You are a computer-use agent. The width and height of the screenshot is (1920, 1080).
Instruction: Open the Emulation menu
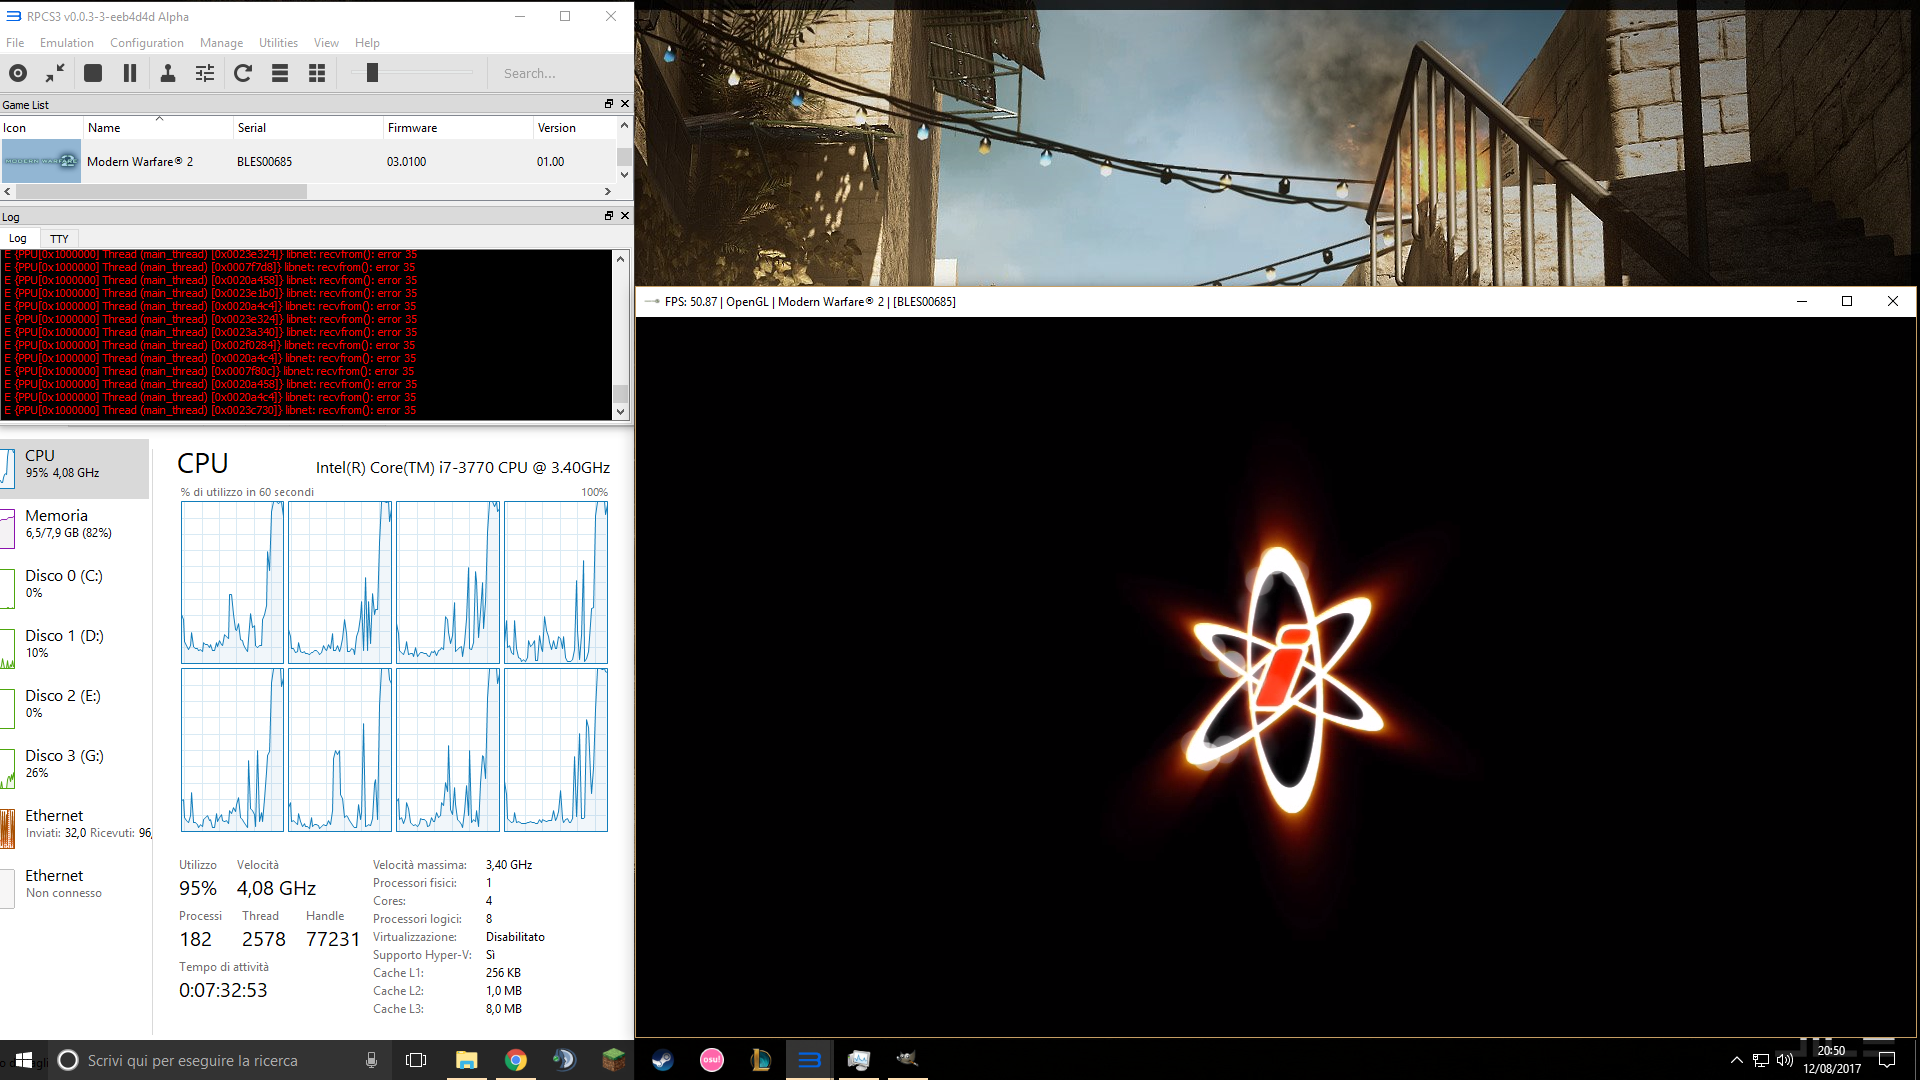pos(66,43)
